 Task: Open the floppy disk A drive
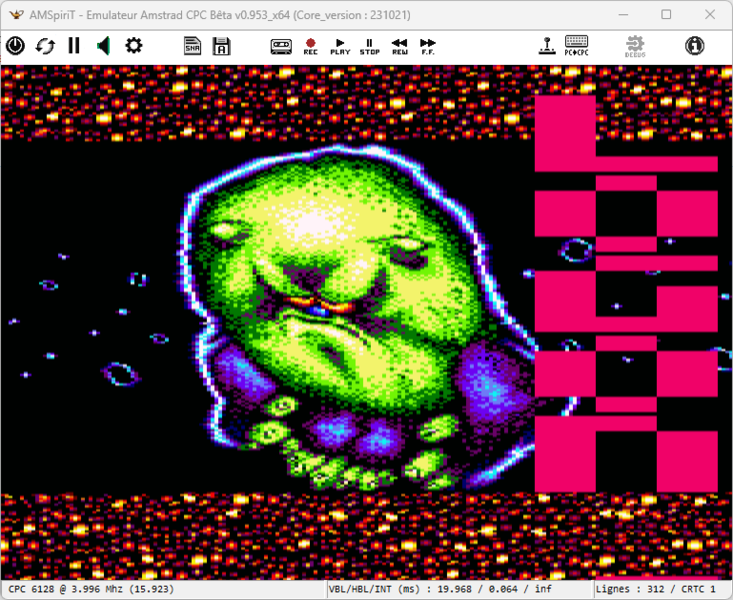click(222, 46)
